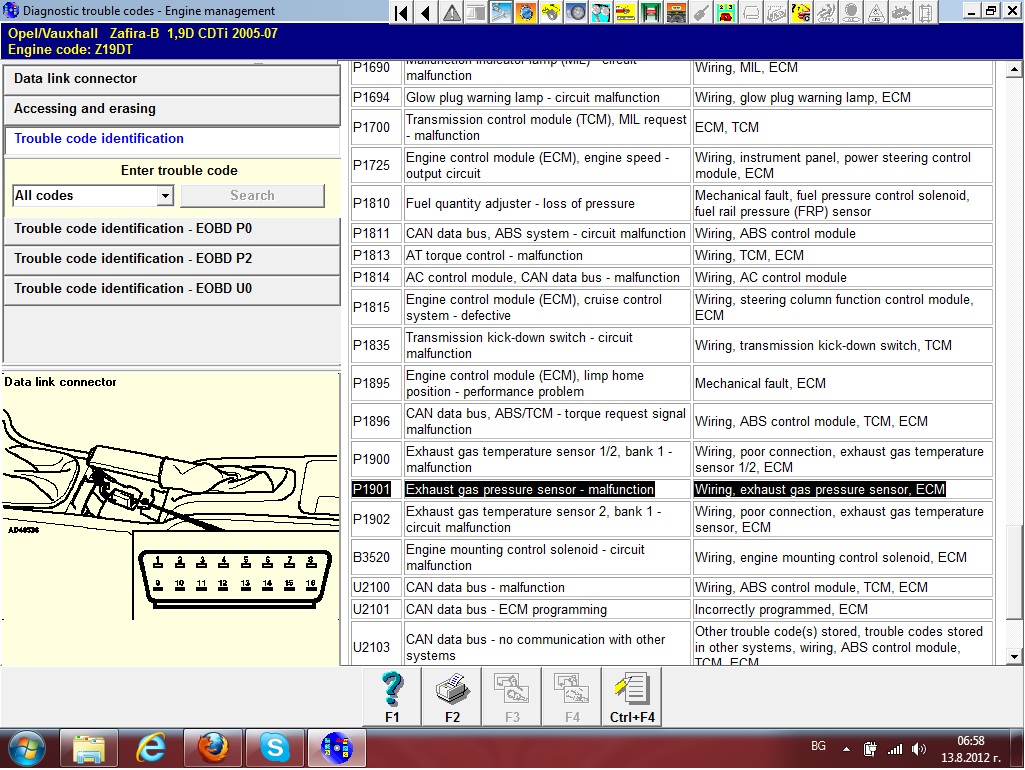1025x770 pixels.
Task: Expand the Accessing and erasing section
Action: pyautogui.click(x=172, y=109)
